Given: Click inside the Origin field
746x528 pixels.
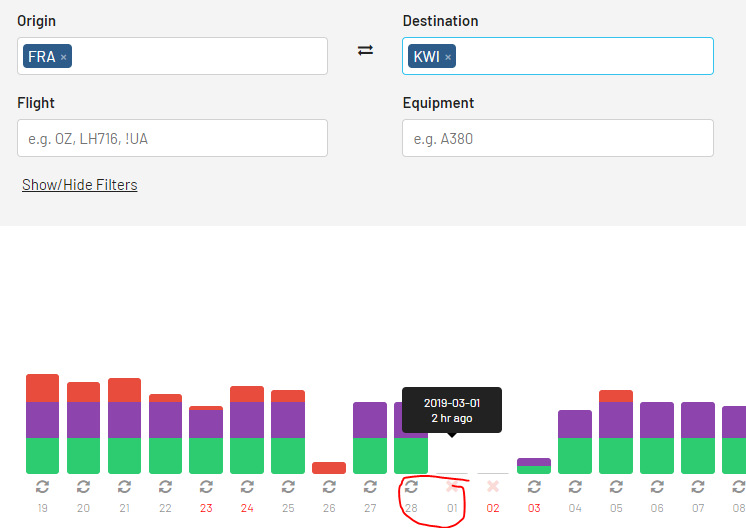Looking at the screenshot, I should pyautogui.click(x=200, y=56).
